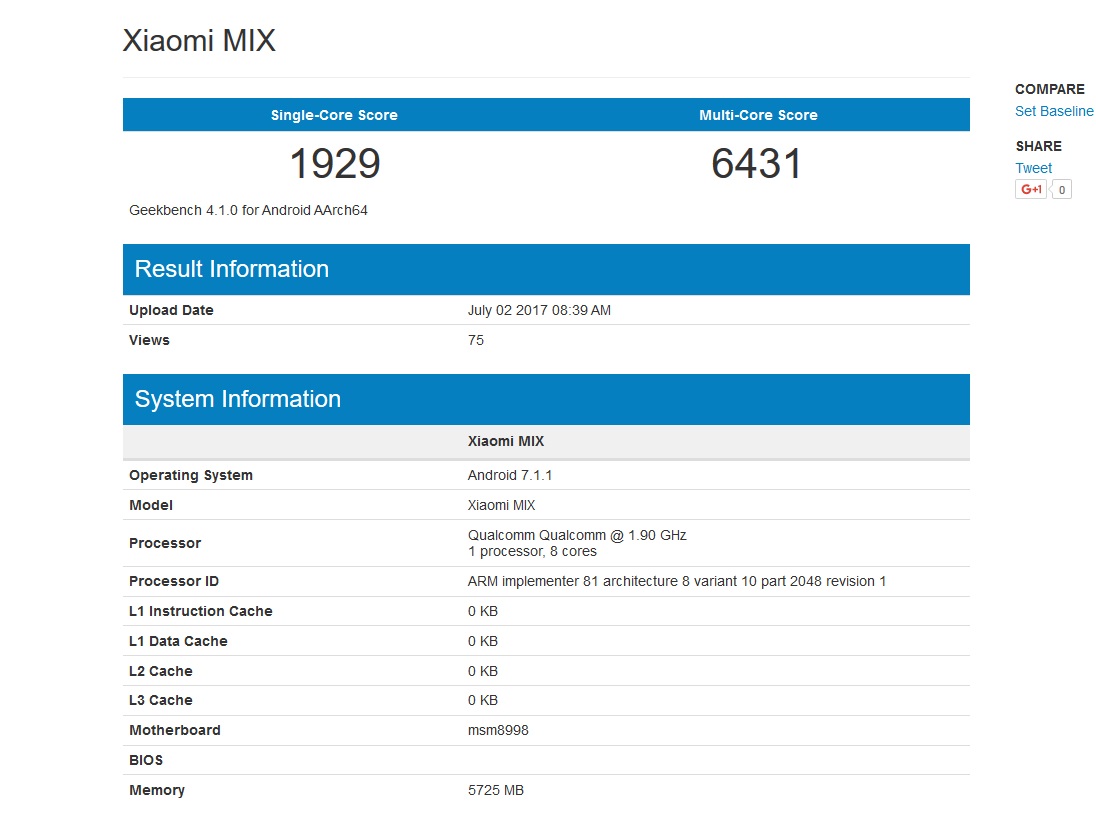Select the msm8998 motherboard value
The width and height of the screenshot is (1096, 822).
[x=498, y=730]
